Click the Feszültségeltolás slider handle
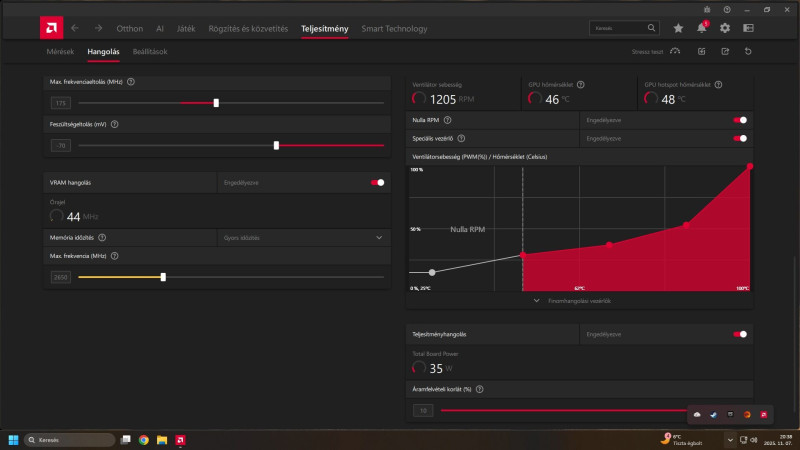Screen dimensions: 800x450 click(276, 145)
